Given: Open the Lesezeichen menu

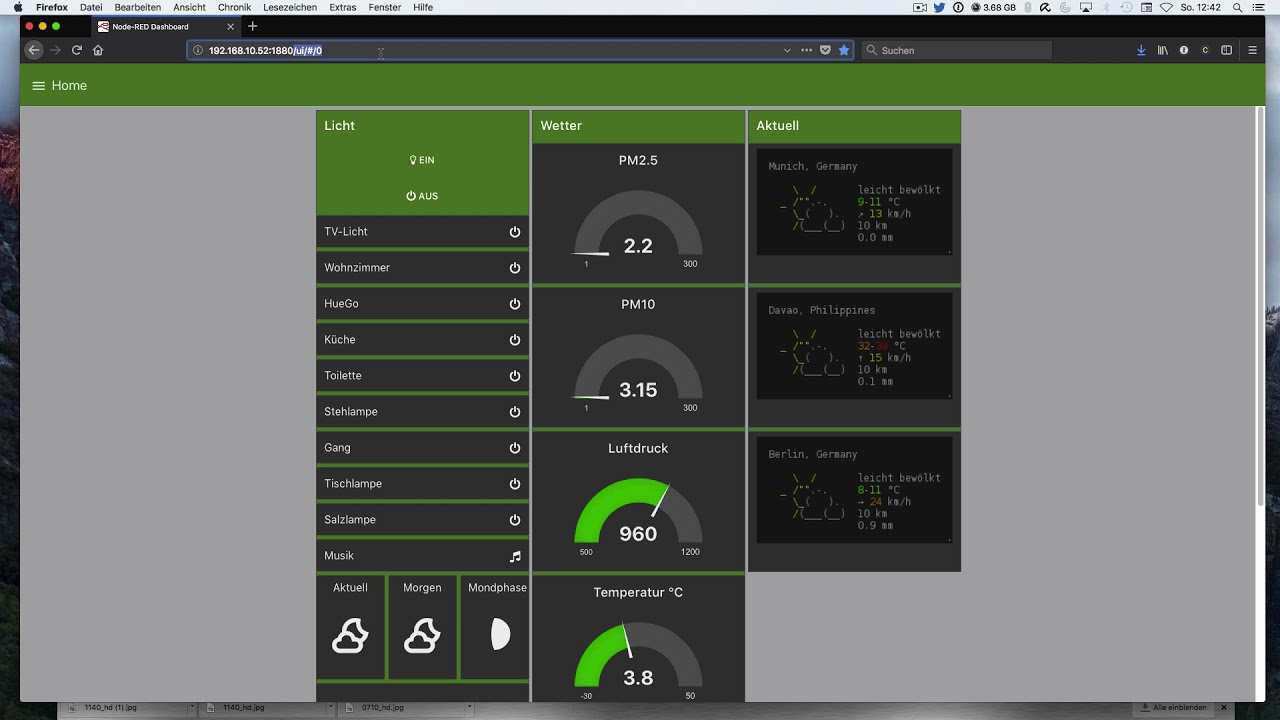Looking at the screenshot, I should click(x=290, y=7).
